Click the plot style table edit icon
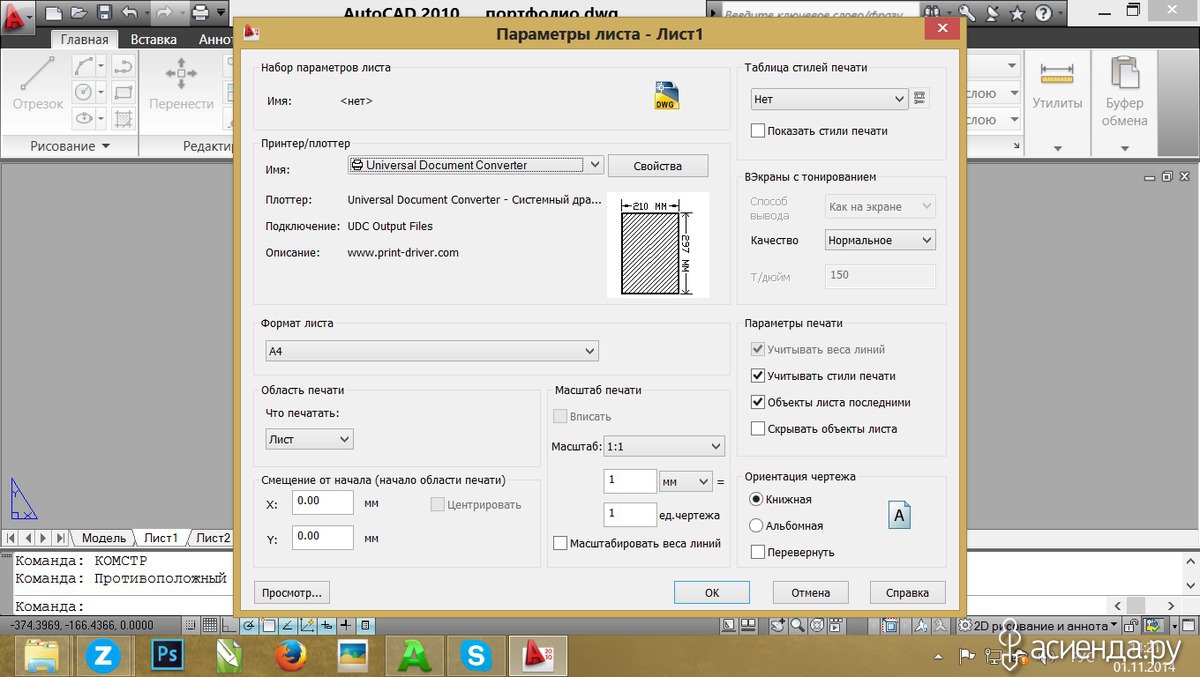The width and height of the screenshot is (1200, 677). (921, 98)
